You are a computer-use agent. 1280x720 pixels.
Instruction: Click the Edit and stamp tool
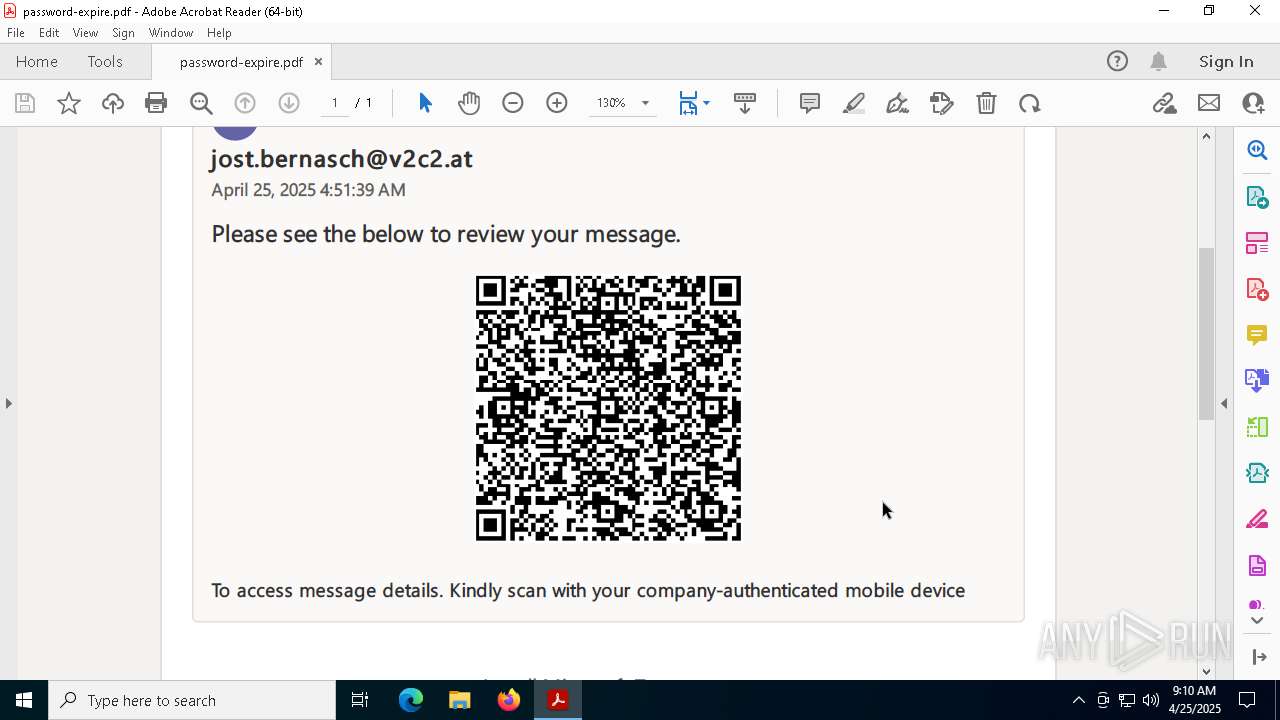942,103
